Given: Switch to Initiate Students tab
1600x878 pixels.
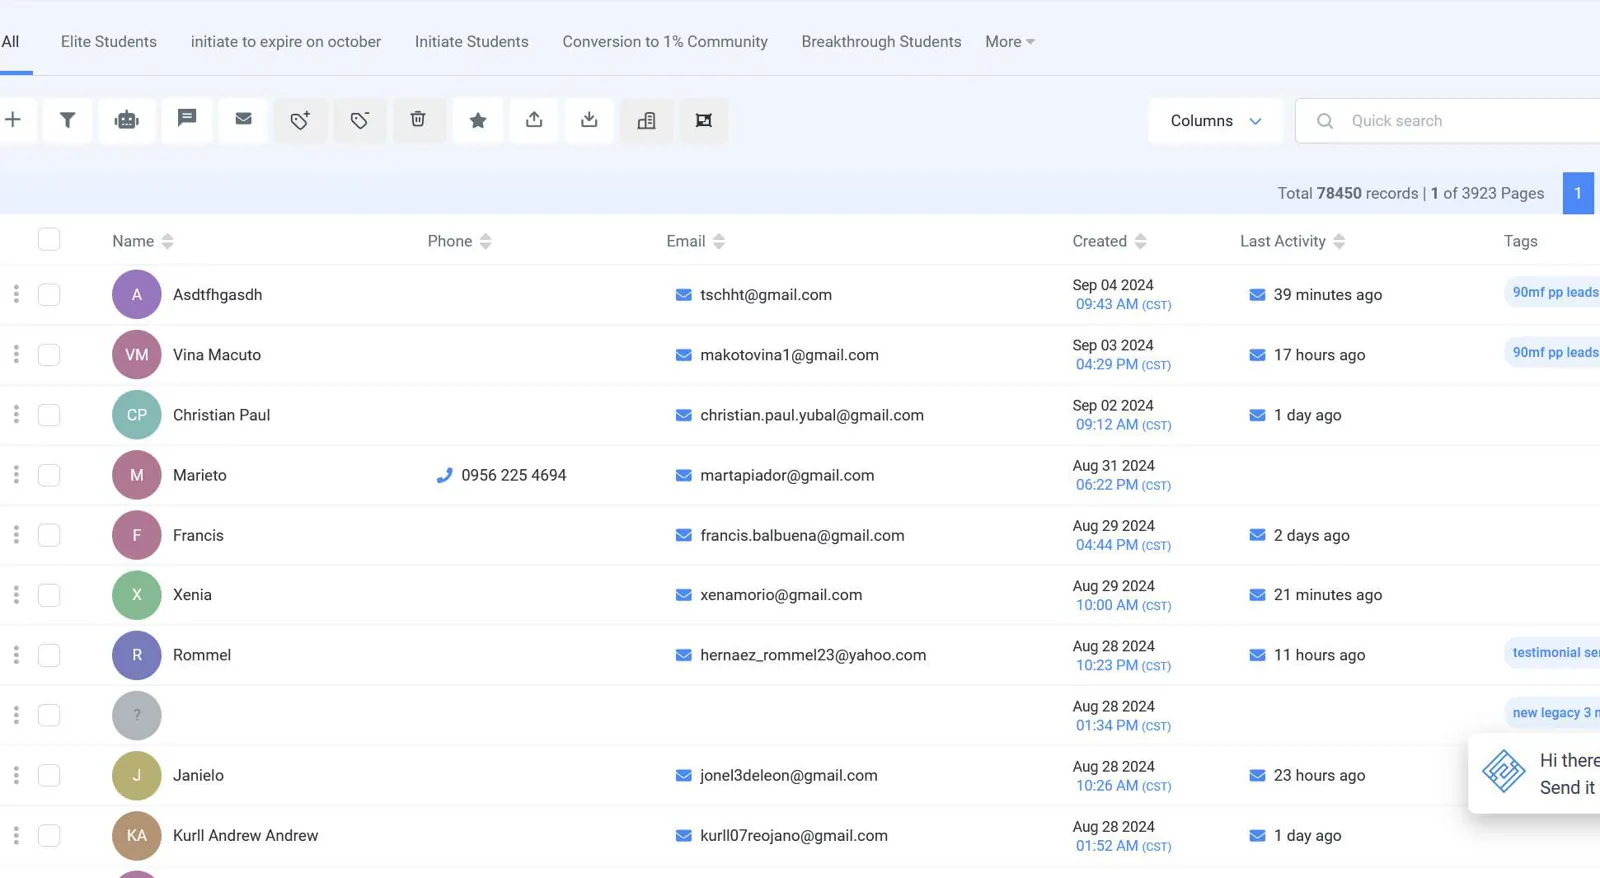Looking at the screenshot, I should 472,42.
